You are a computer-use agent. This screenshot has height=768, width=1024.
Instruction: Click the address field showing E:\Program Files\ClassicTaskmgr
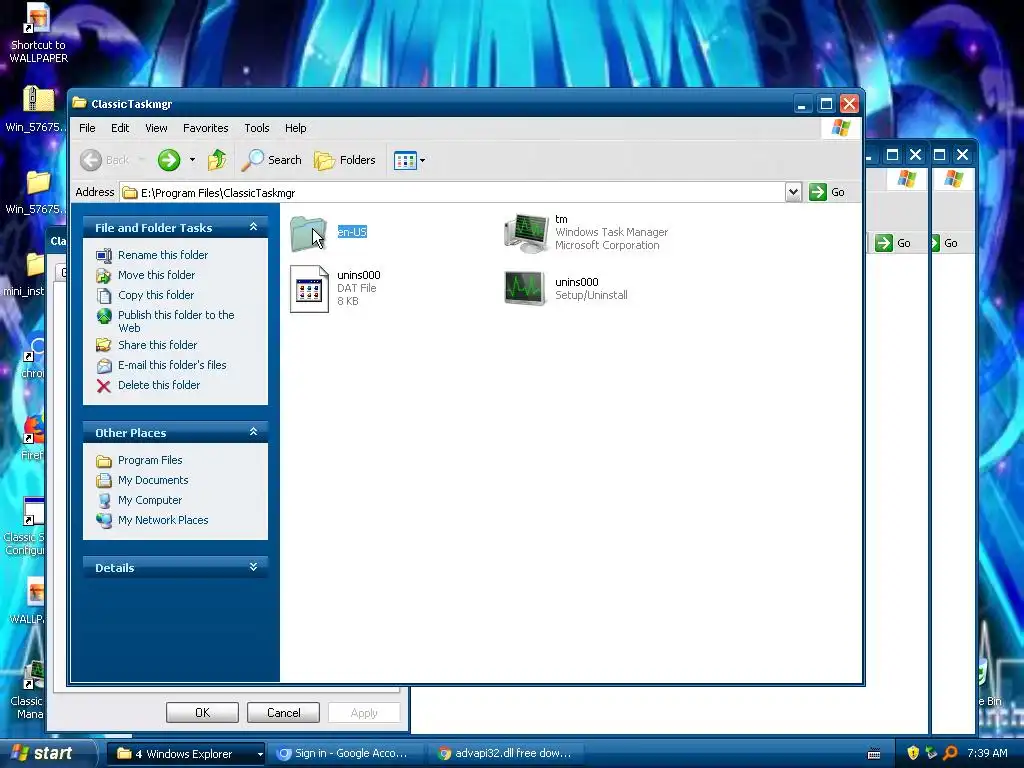(453, 193)
